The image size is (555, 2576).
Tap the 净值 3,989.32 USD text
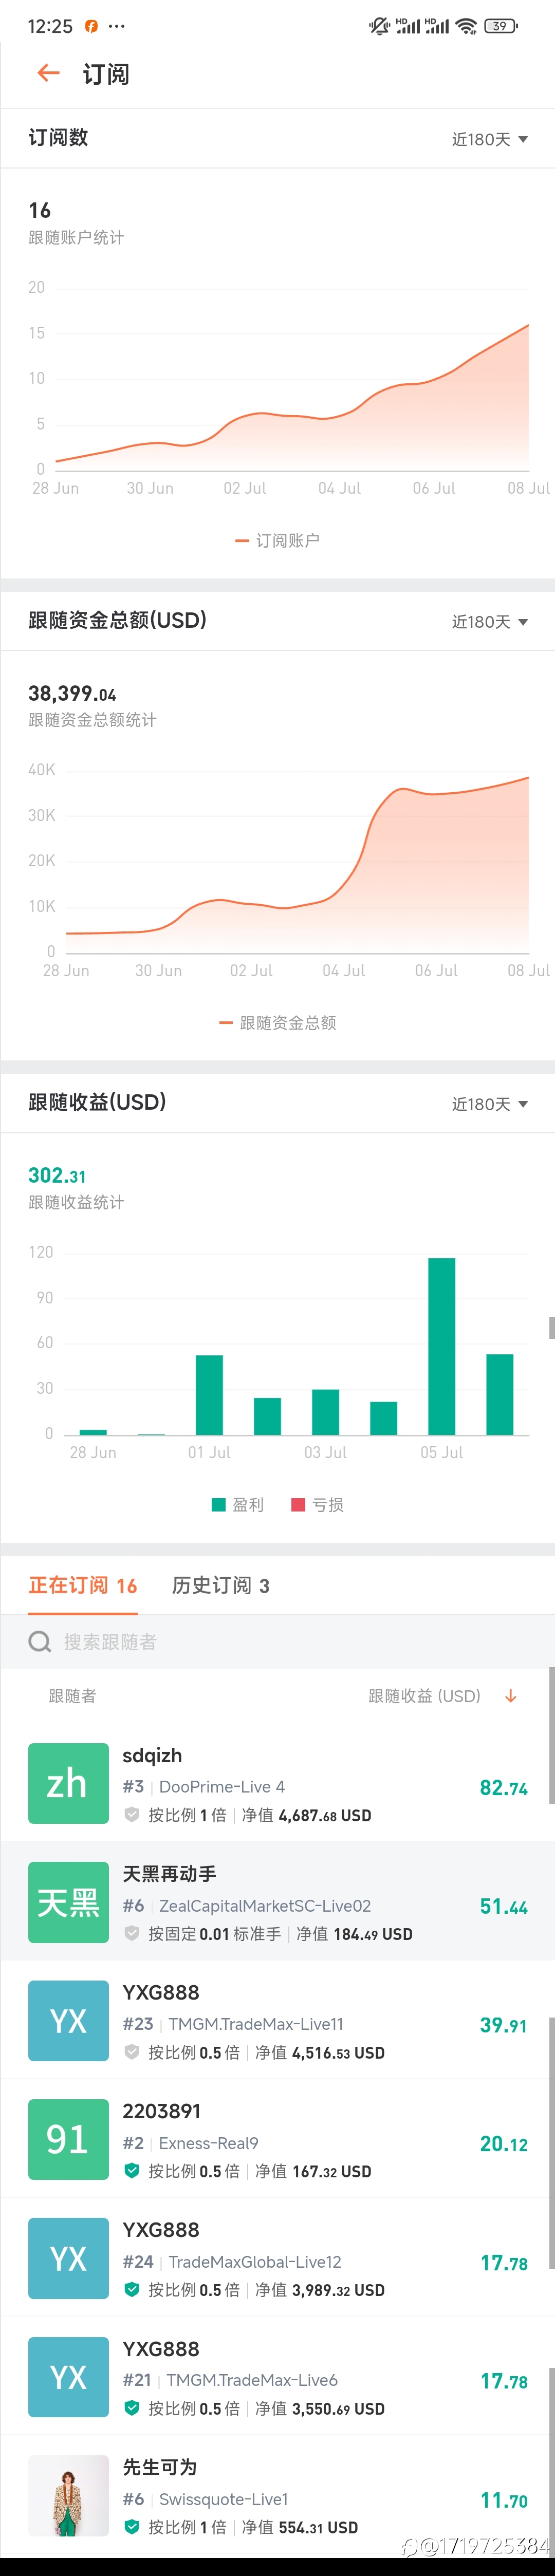point(320,2290)
